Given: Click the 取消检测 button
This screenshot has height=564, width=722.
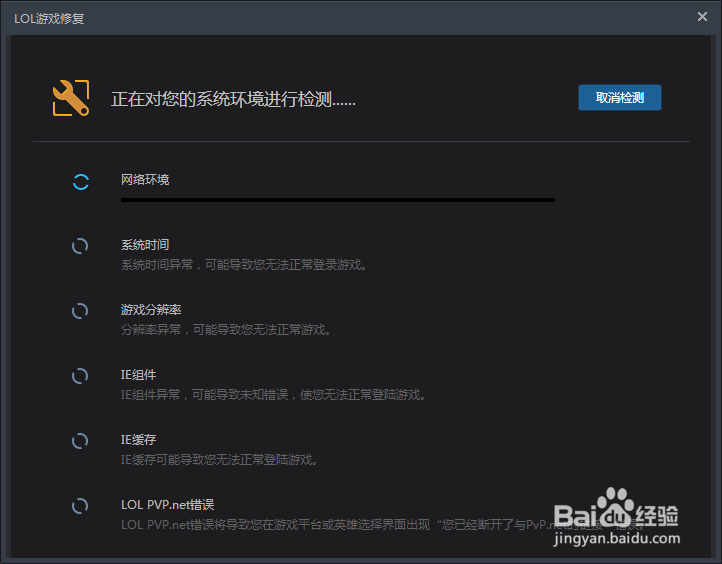Looking at the screenshot, I should 619,98.
